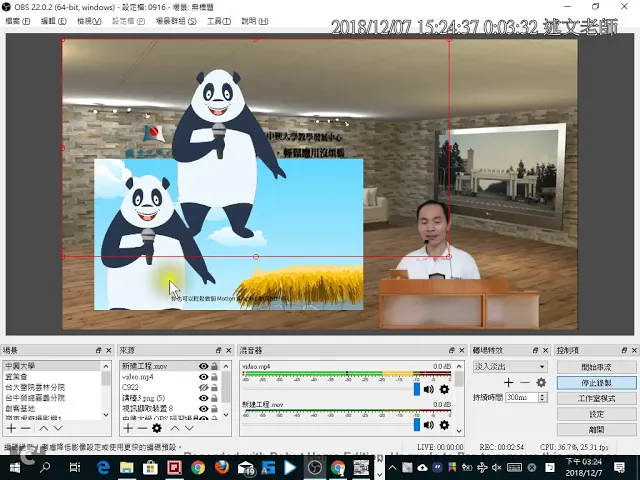Add a transition with the plus icon
This screenshot has width=640, height=480.
pos(509,382)
